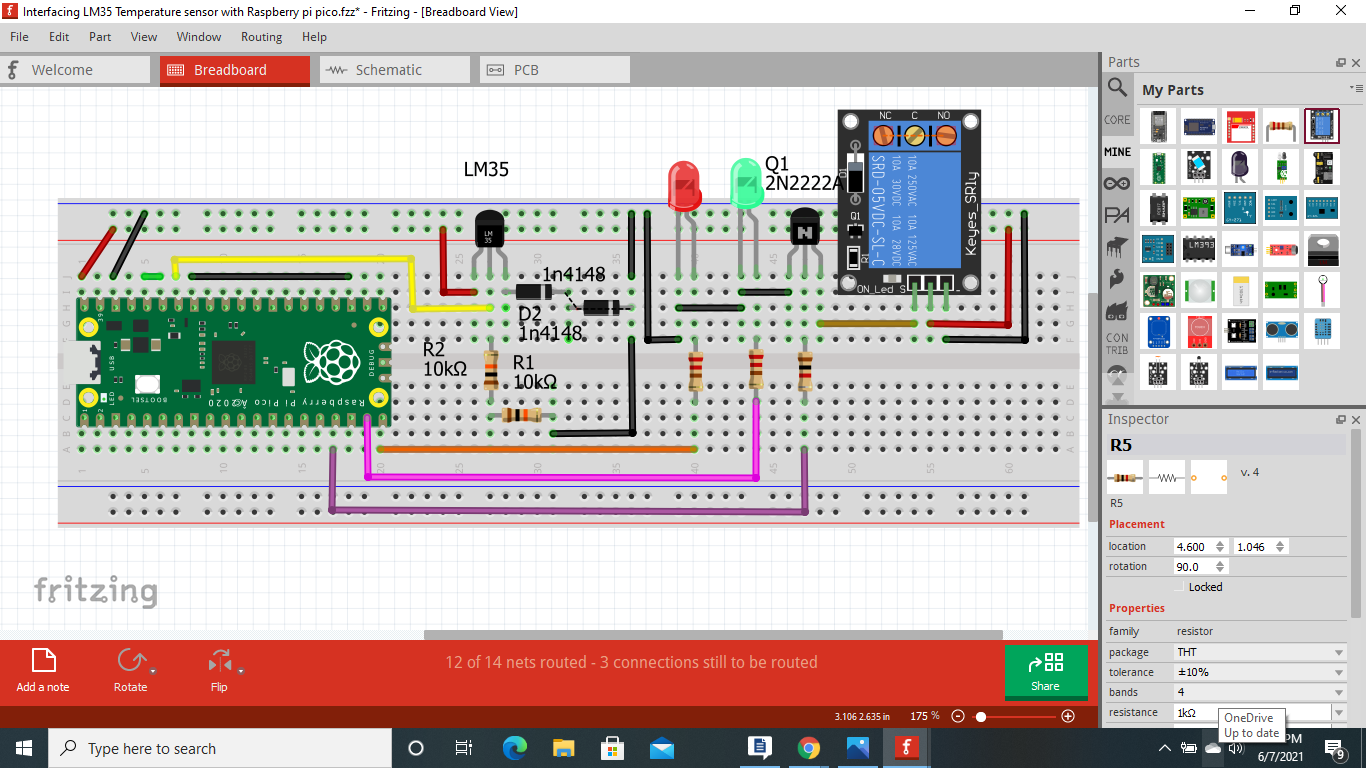Select the SparkFun flame parts bin icon
The height and width of the screenshot is (768, 1366).
pos(1117,276)
